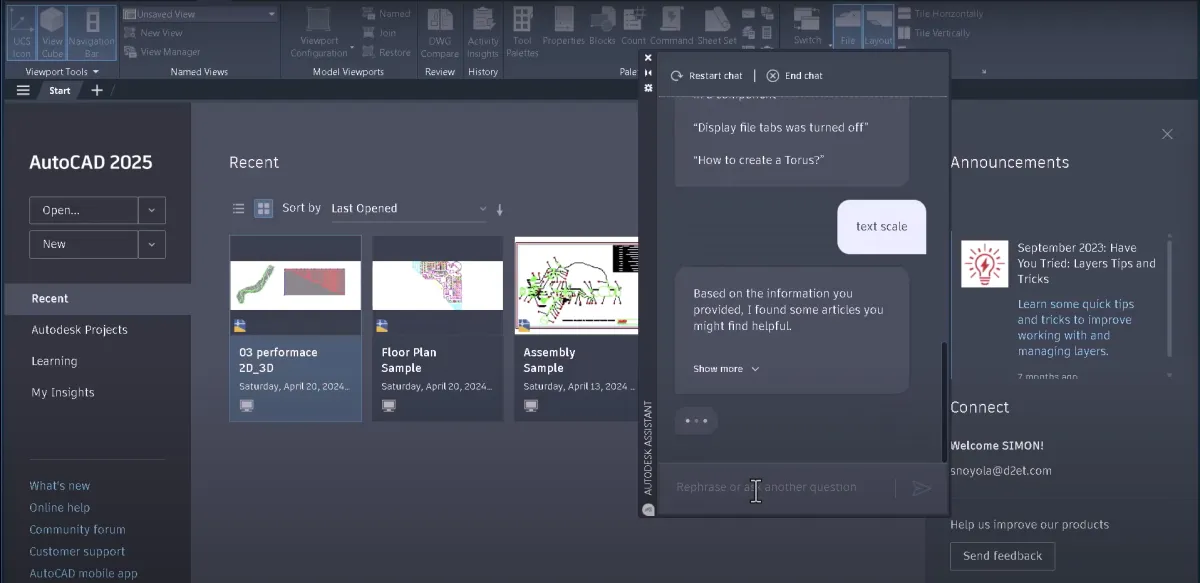
Task: Click the Assistant palette auto-hide icon
Action: pos(648,73)
